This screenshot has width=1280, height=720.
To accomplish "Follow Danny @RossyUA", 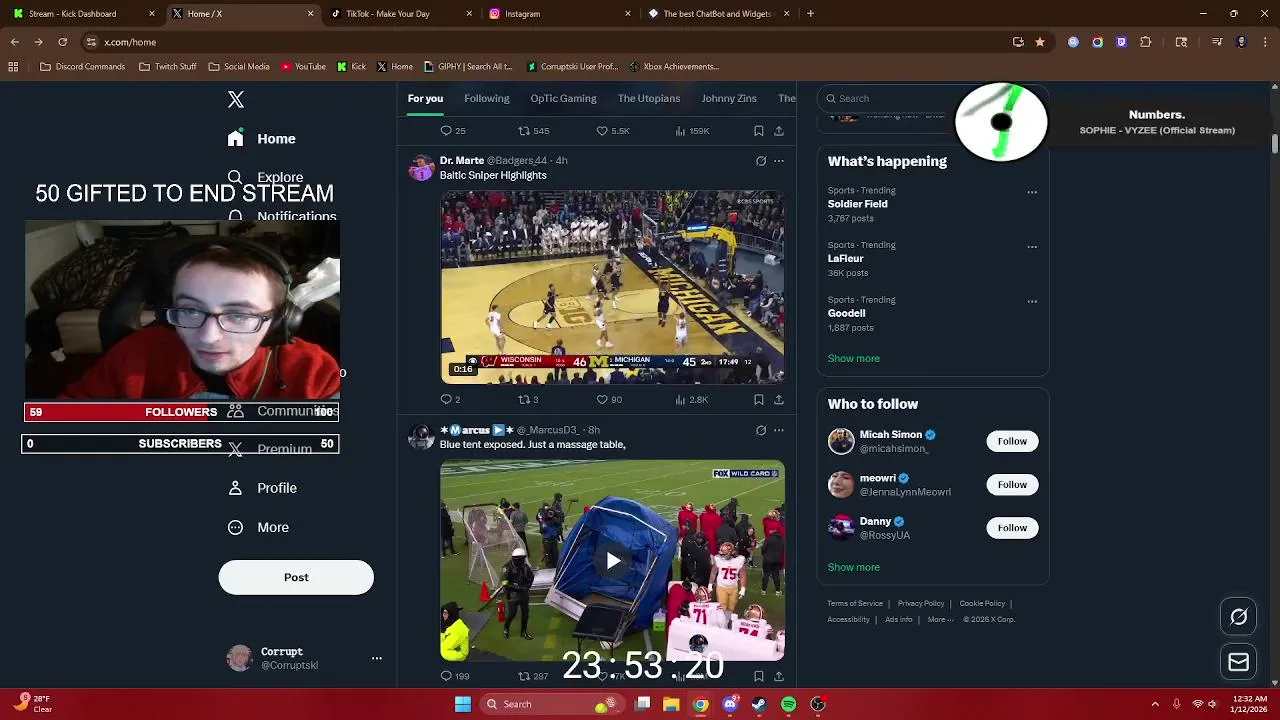I will (1012, 528).
